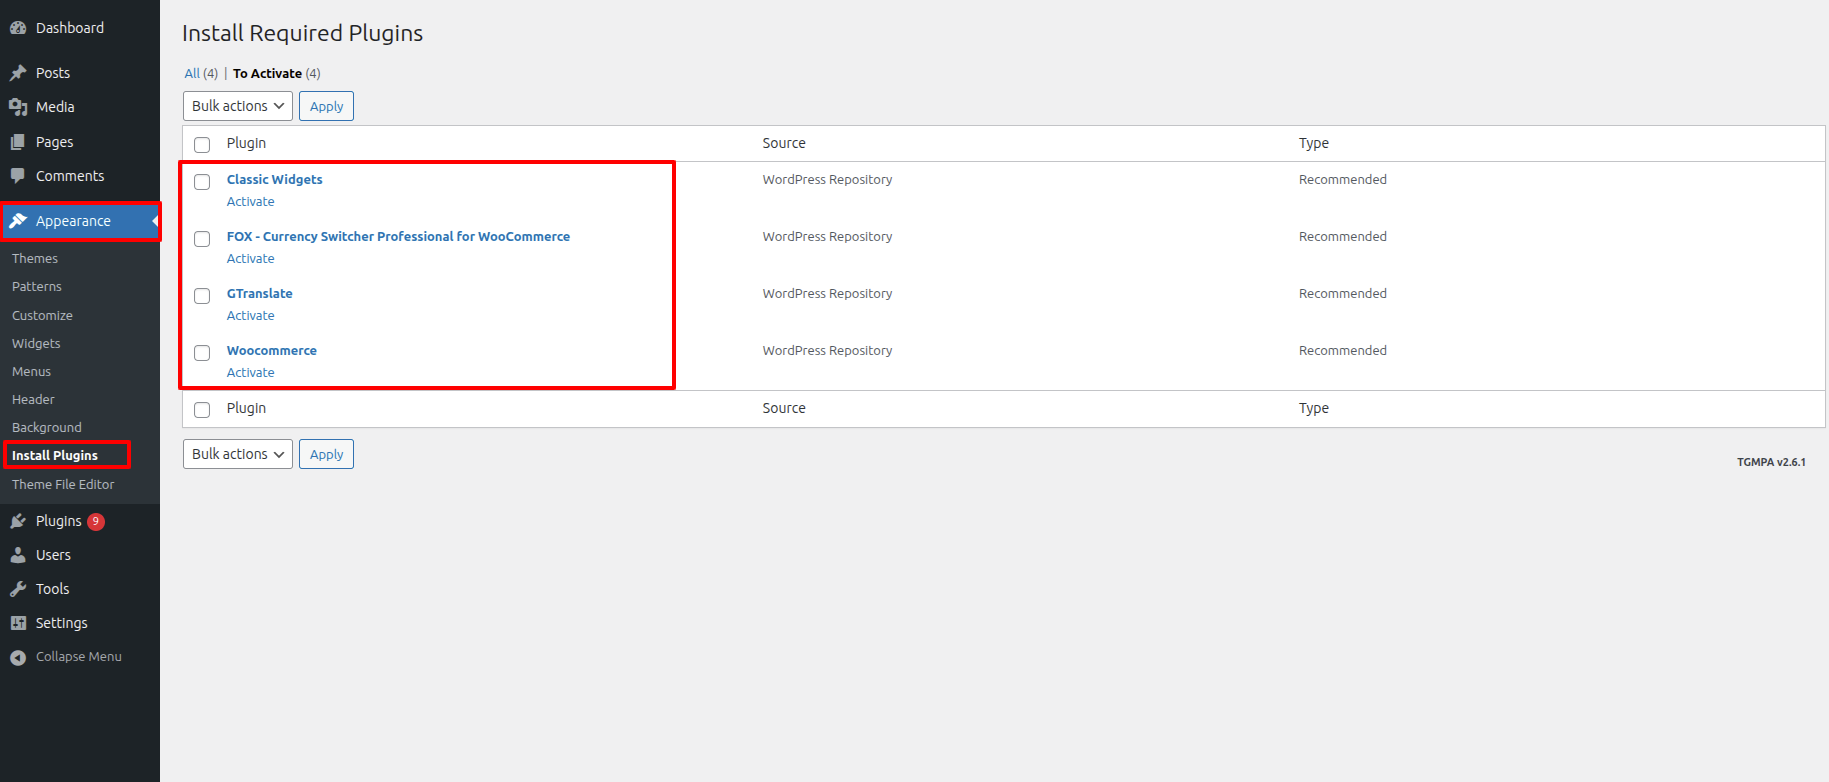The width and height of the screenshot is (1829, 782).
Task: Expand the bottom Bulk actions dropdown
Action: (x=237, y=454)
